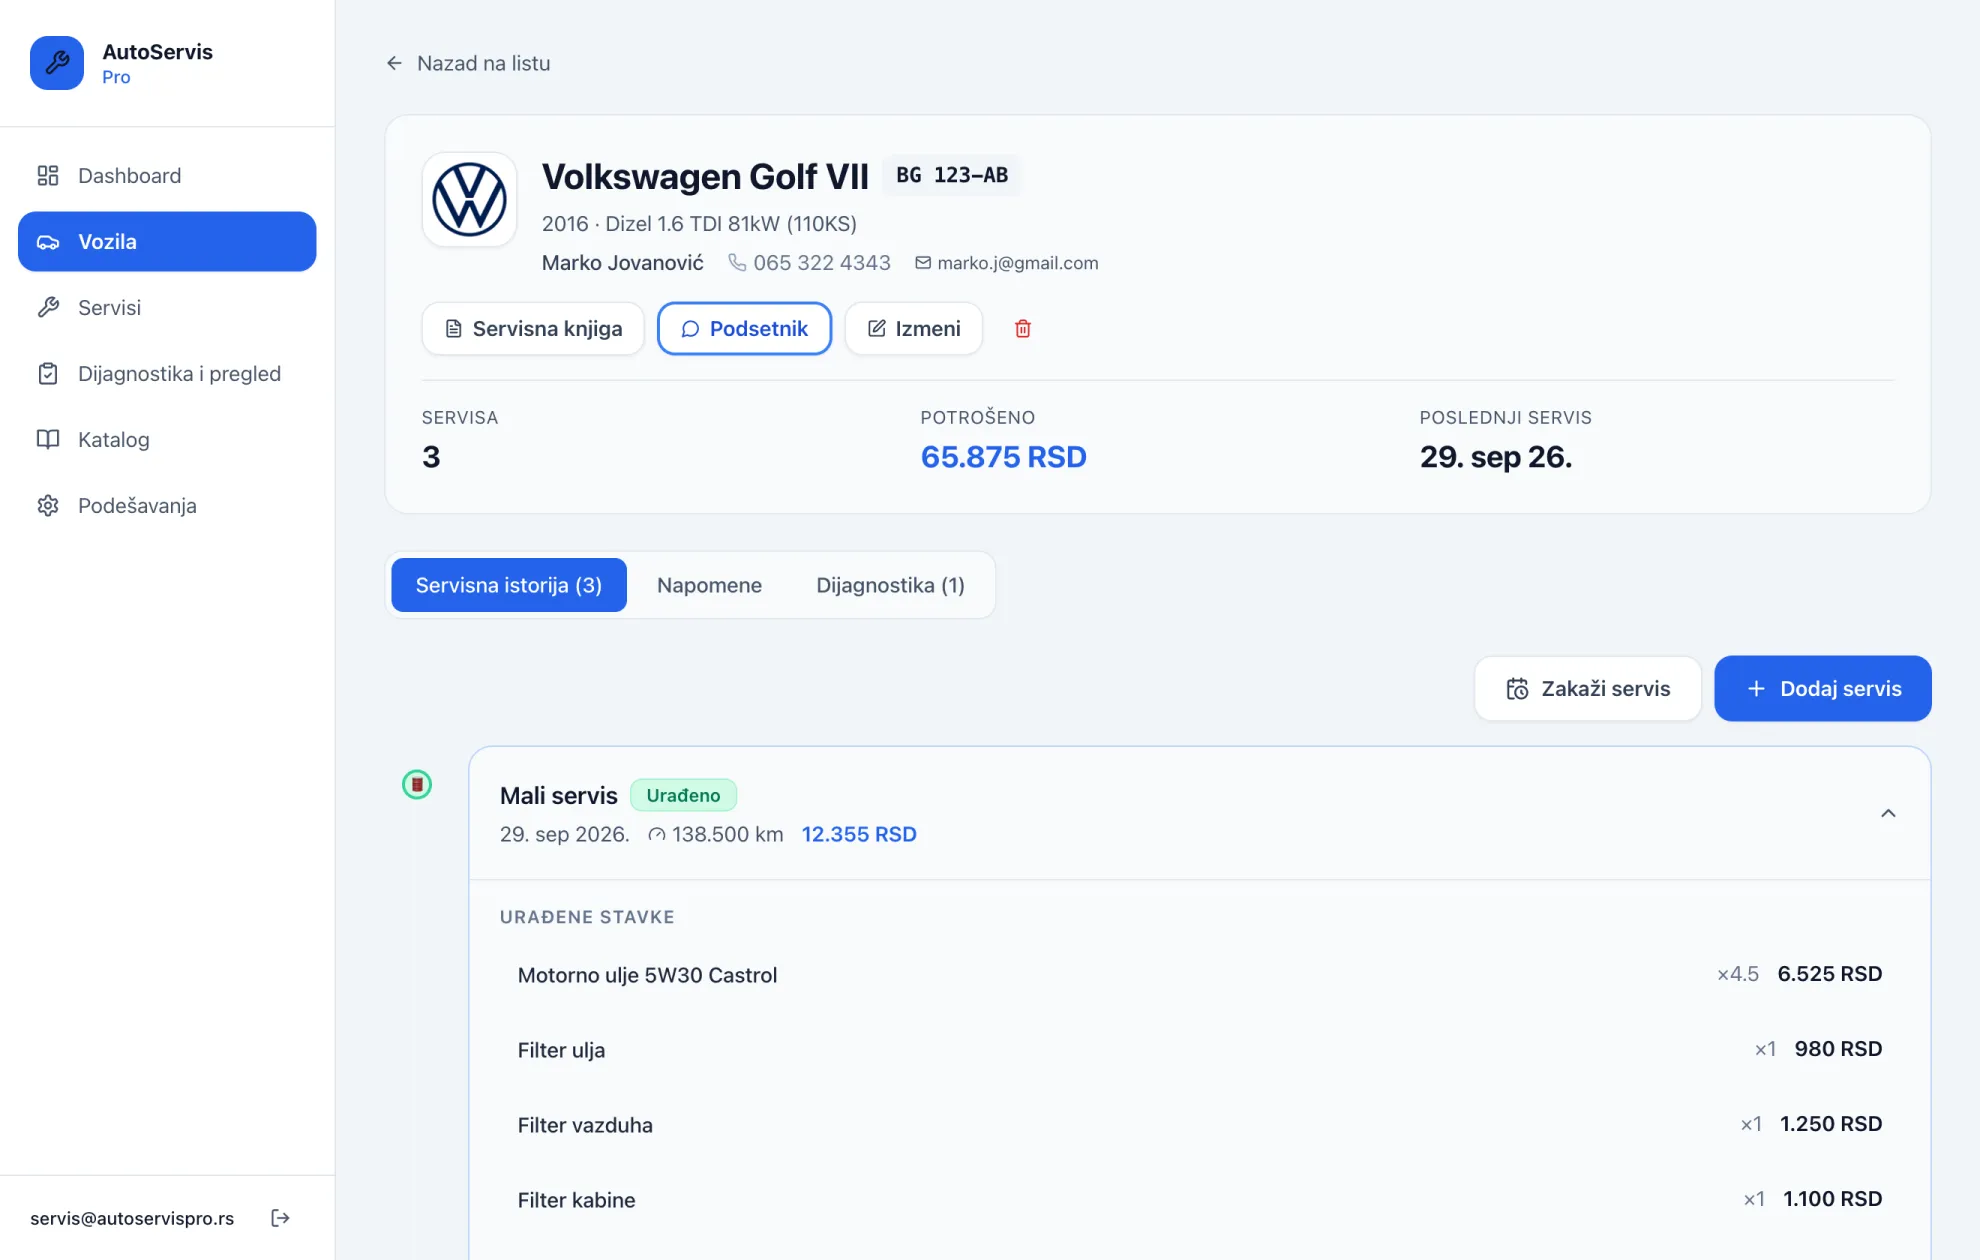Click the owner name Marko Jovanović
Viewport: 1980px width, 1260px height.
[x=623, y=262]
